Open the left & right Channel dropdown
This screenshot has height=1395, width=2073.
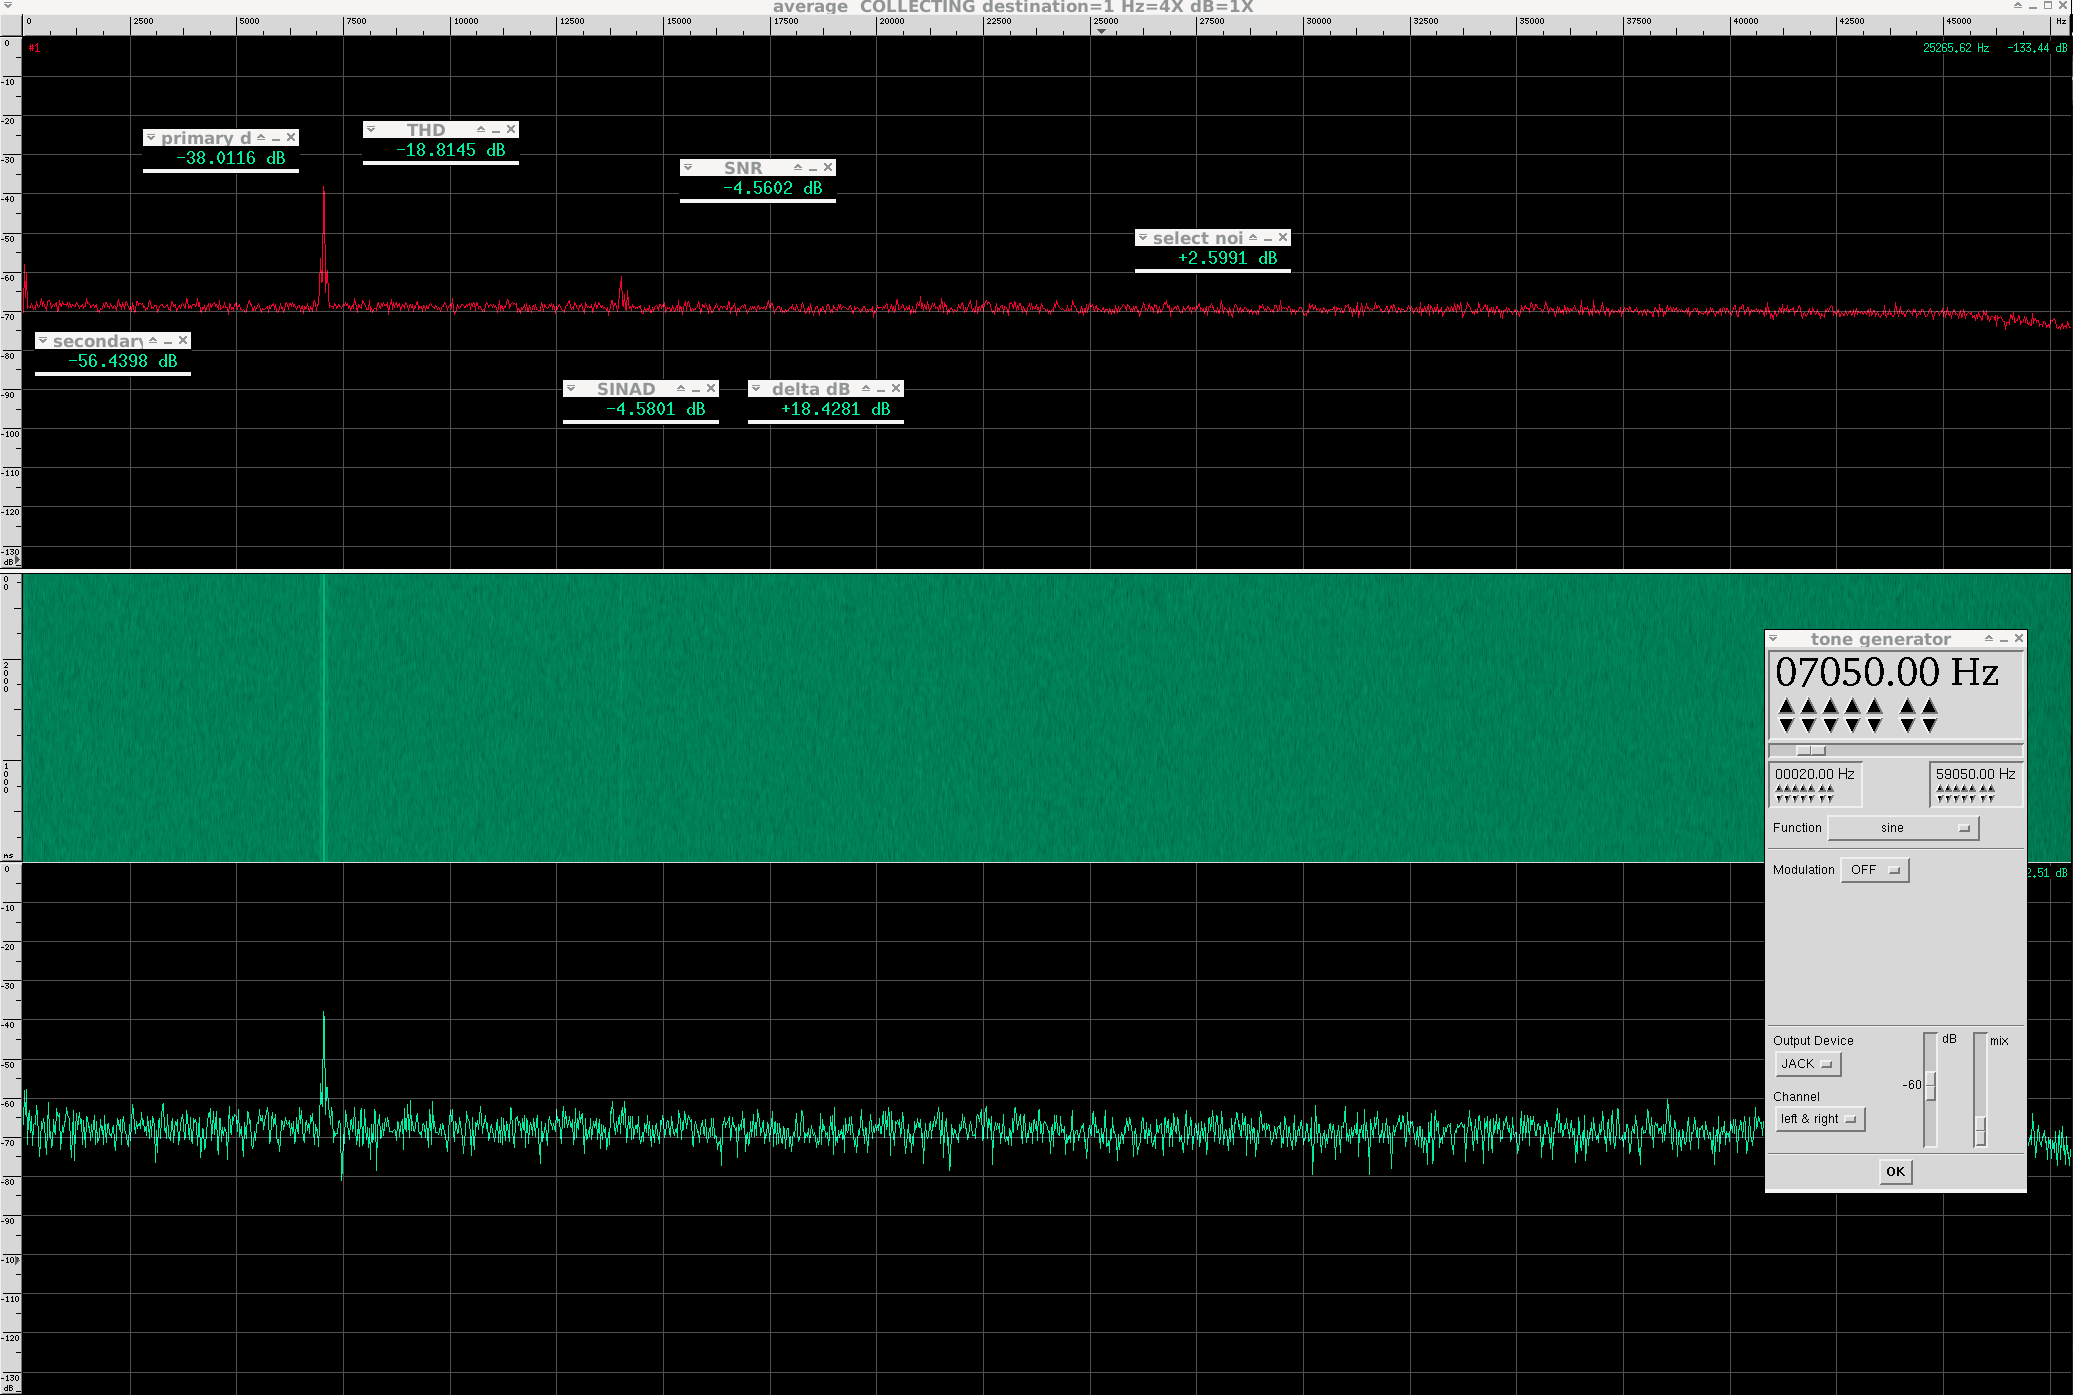coord(1819,1119)
